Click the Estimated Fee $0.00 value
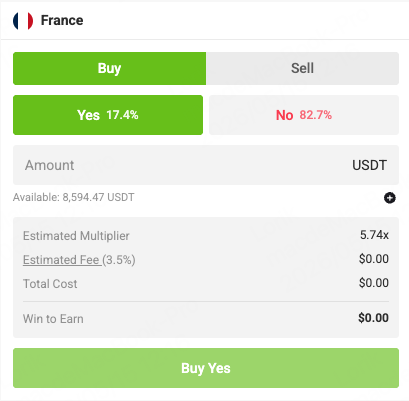This screenshot has width=409, height=401. click(374, 259)
